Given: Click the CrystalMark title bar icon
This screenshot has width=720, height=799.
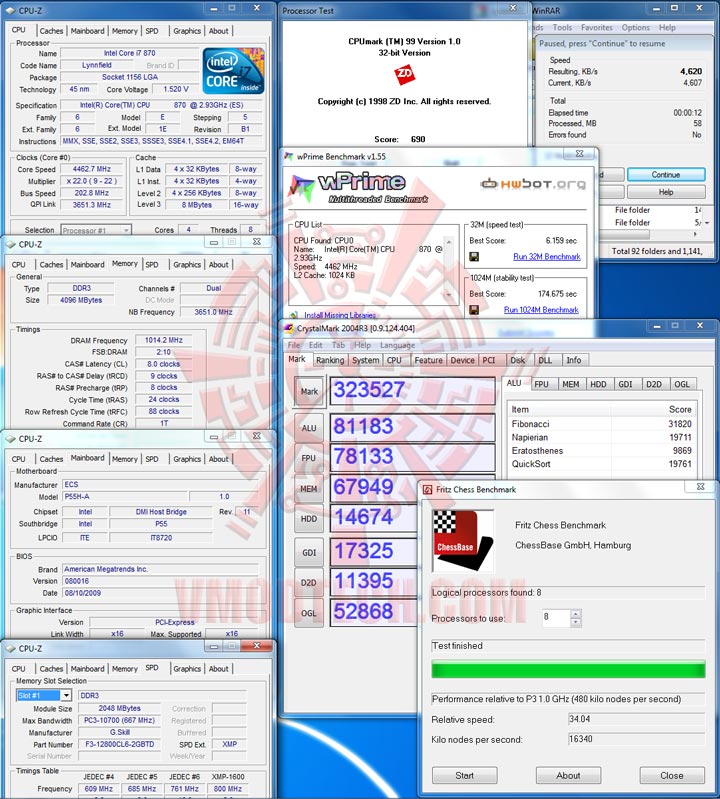Looking at the screenshot, I should click(x=289, y=329).
